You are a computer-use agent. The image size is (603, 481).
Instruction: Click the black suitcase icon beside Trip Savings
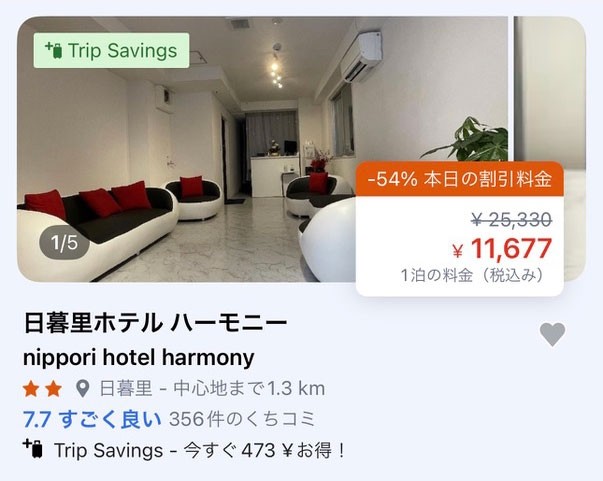(33, 449)
